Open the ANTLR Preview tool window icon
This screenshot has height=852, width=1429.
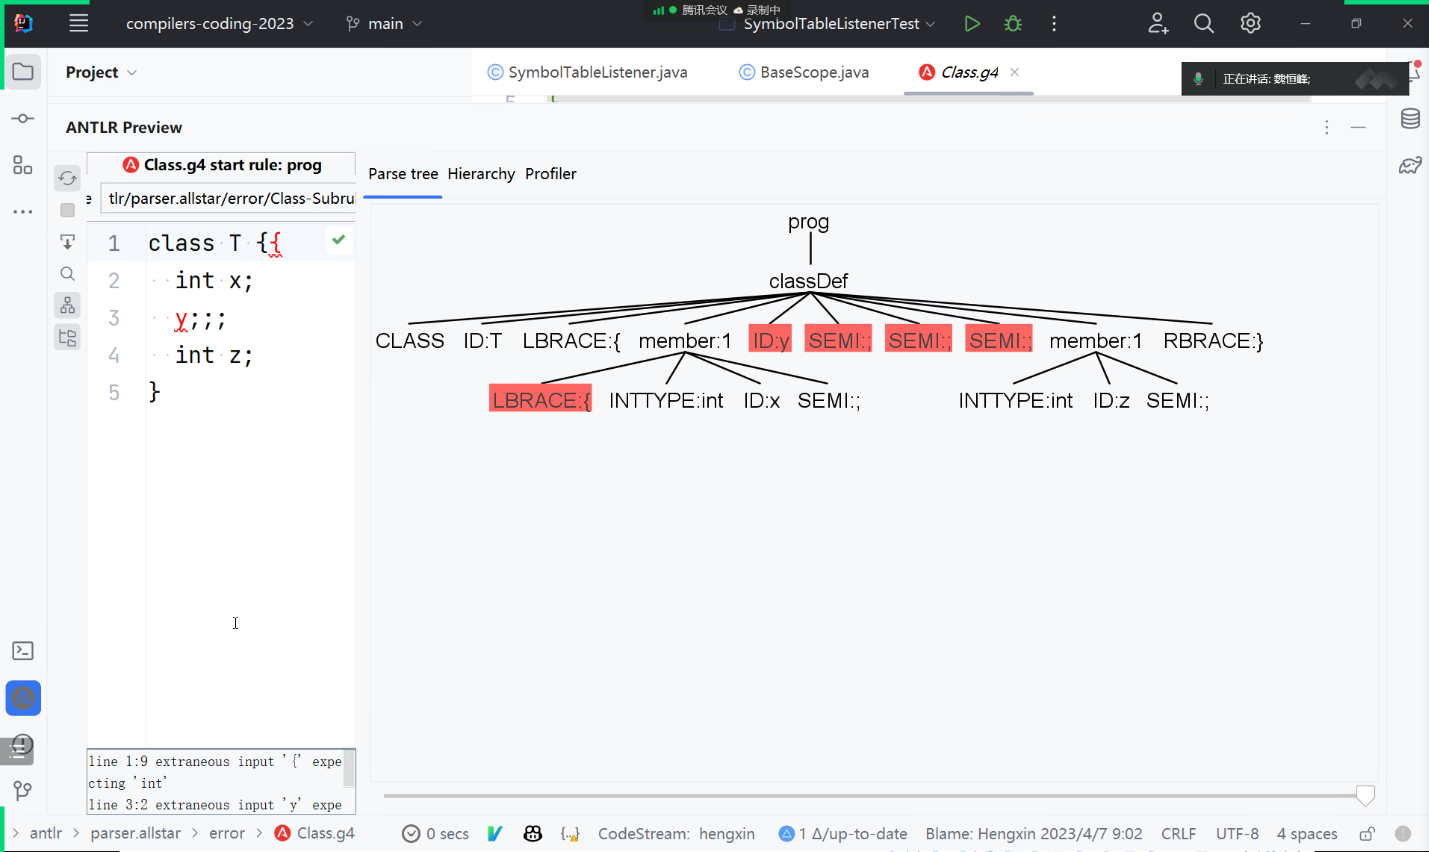23,698
